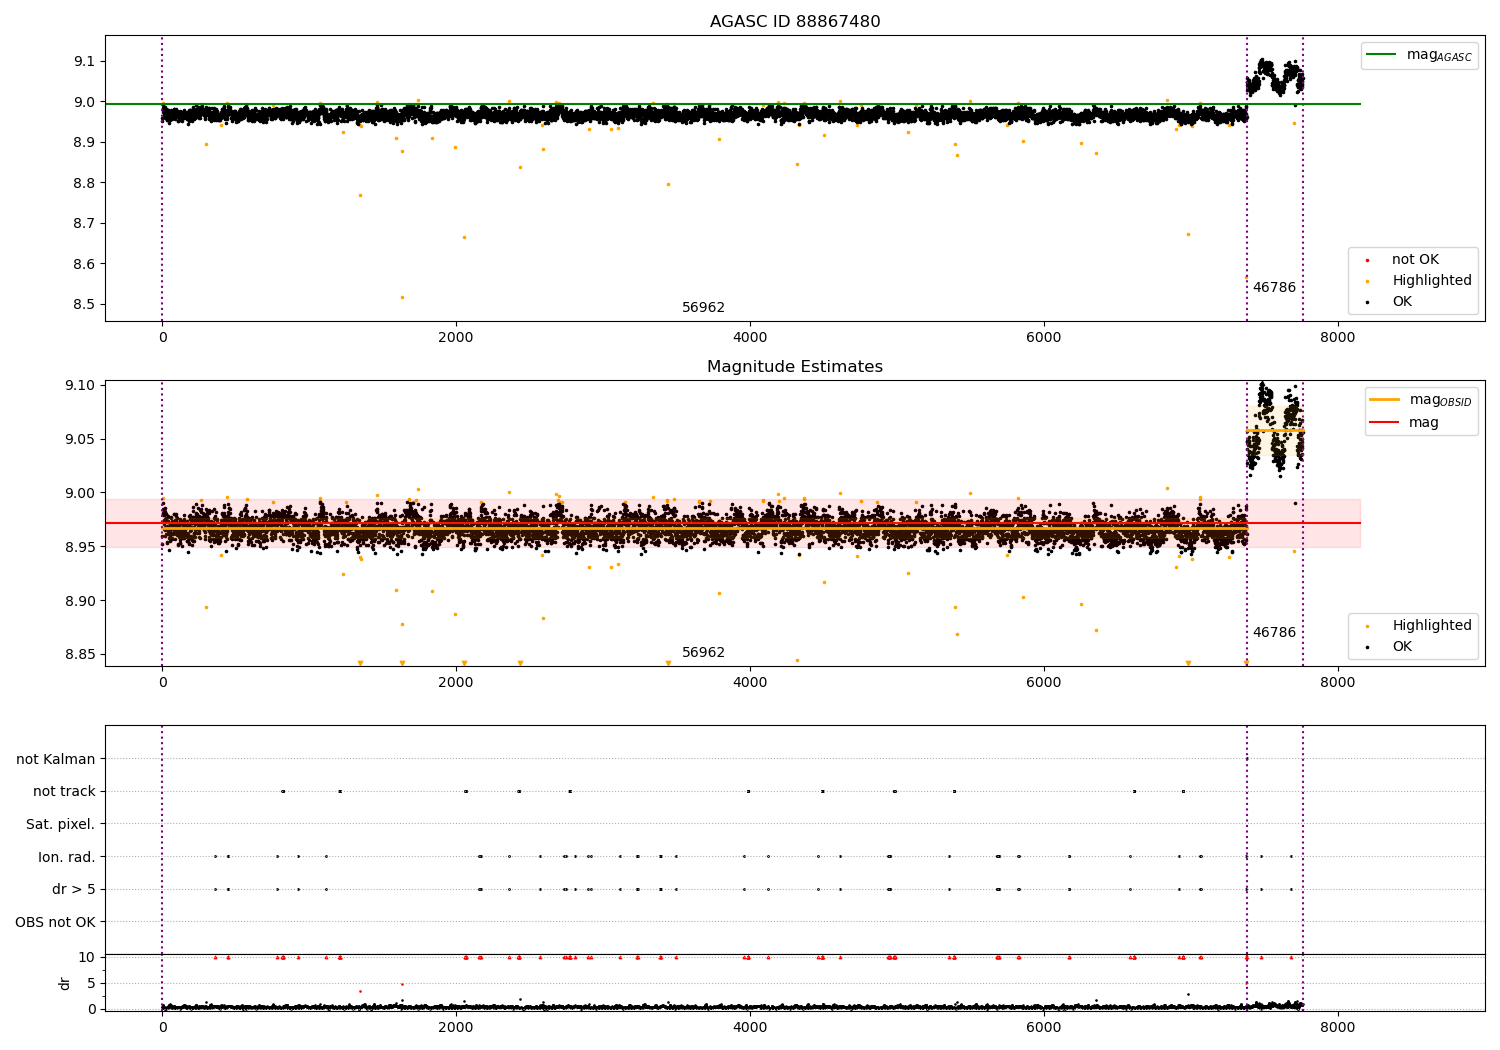Viewport: 1500px width, 1050px height.
Task: Click the 8000 x-axis tick under the top plot
Action: (1338, 338)
